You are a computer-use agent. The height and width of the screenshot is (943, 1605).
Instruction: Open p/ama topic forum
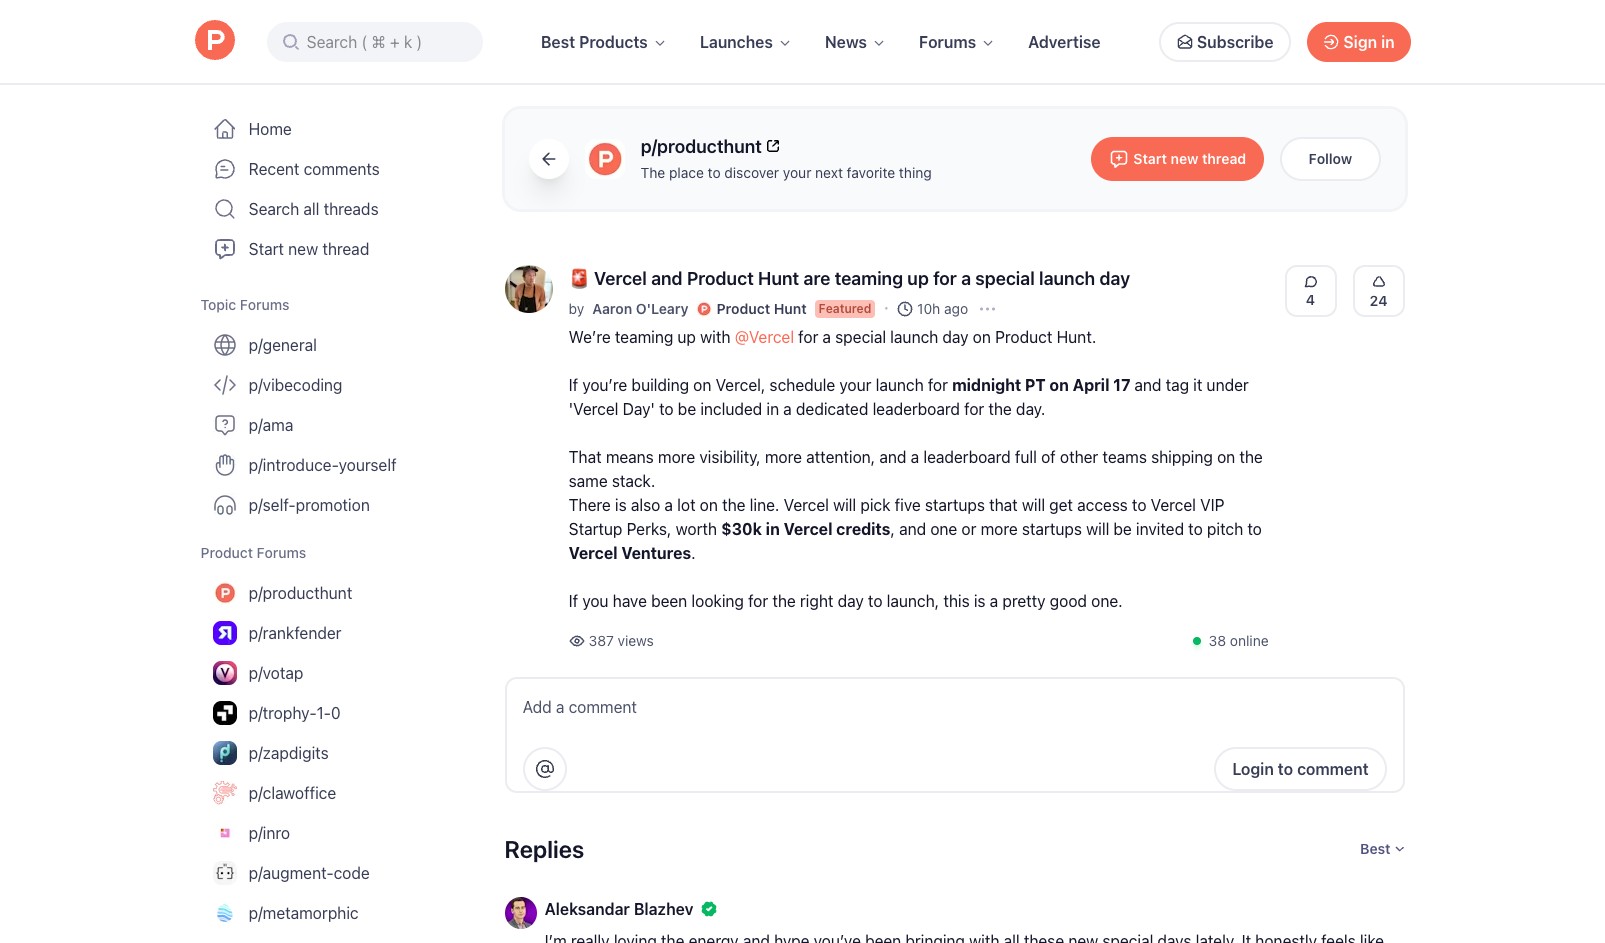(271, 425)
